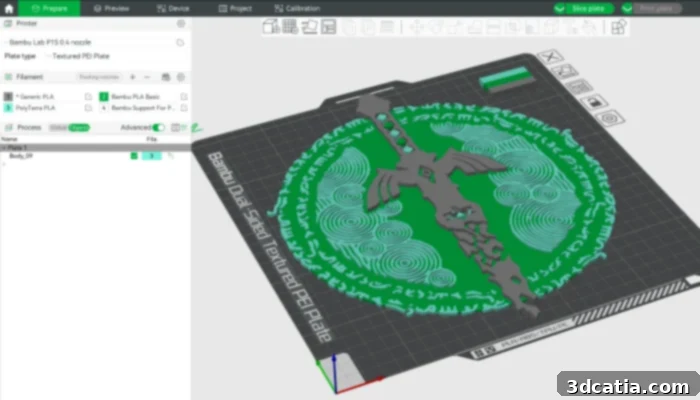This screenshot has width=700, height=400.
Task: Select the Move tool
Action: click(417, 27)
